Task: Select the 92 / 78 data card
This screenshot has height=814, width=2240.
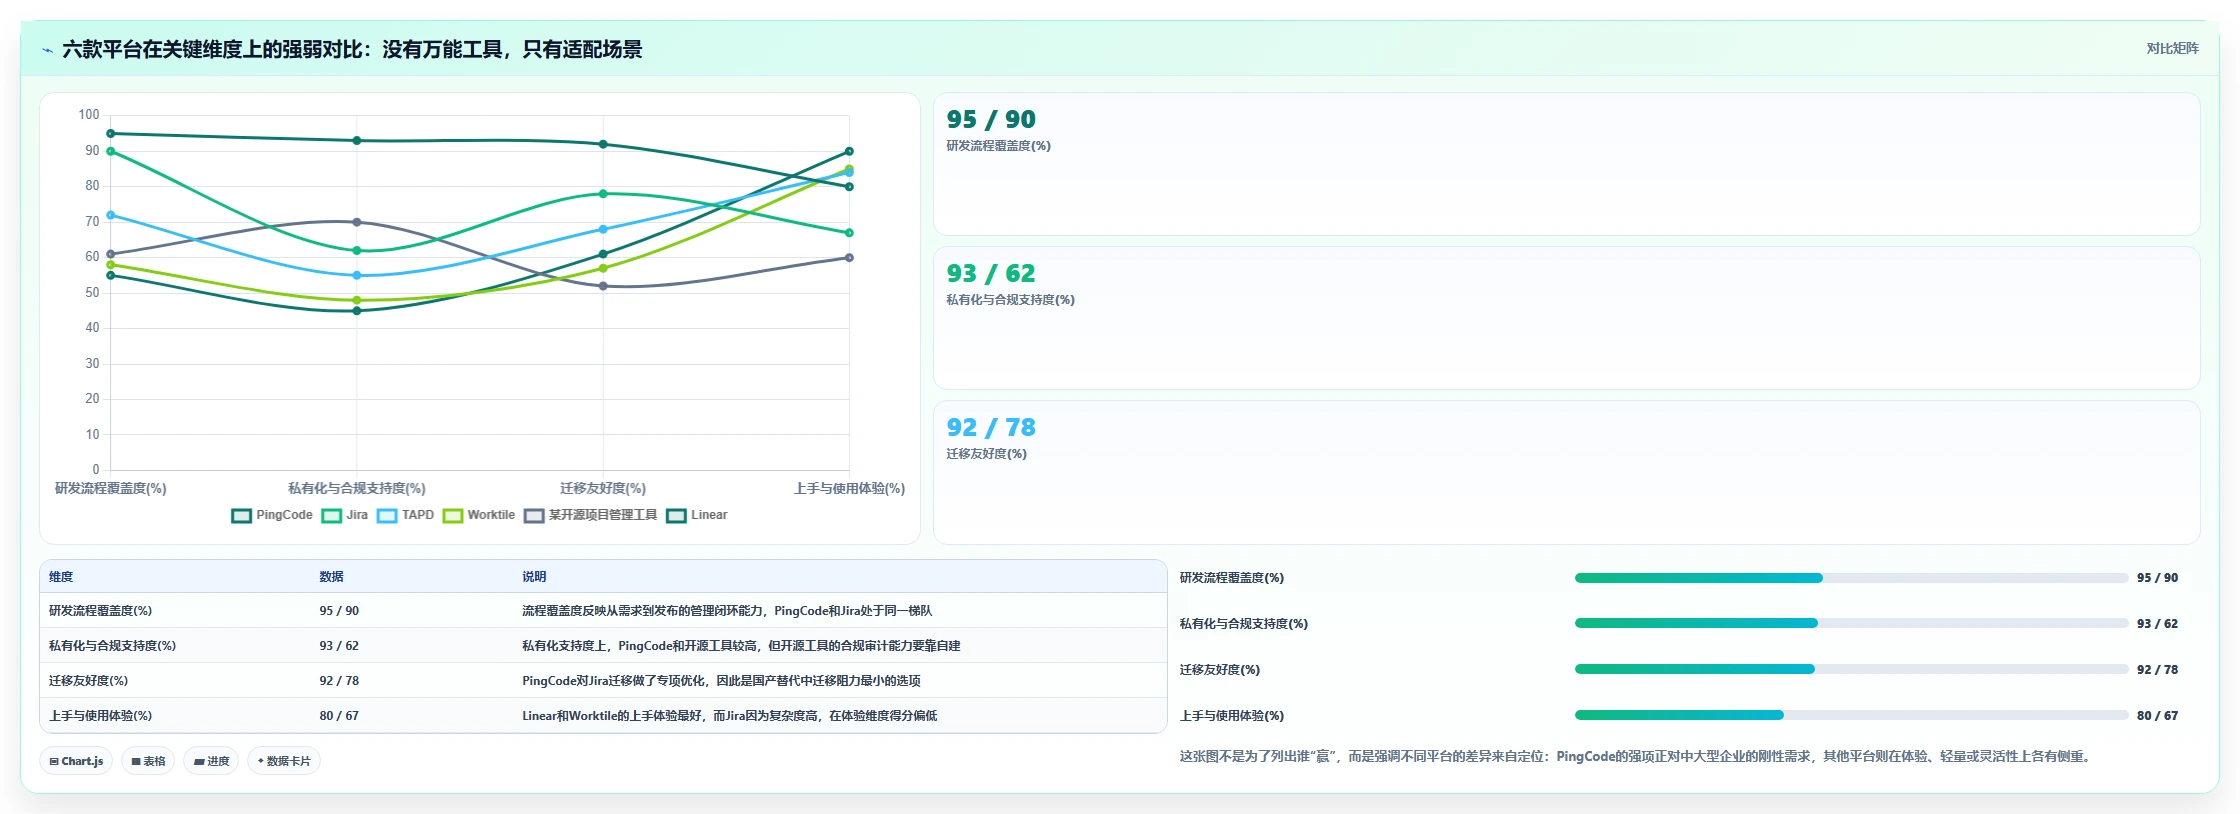Action: coord(1566,472)
